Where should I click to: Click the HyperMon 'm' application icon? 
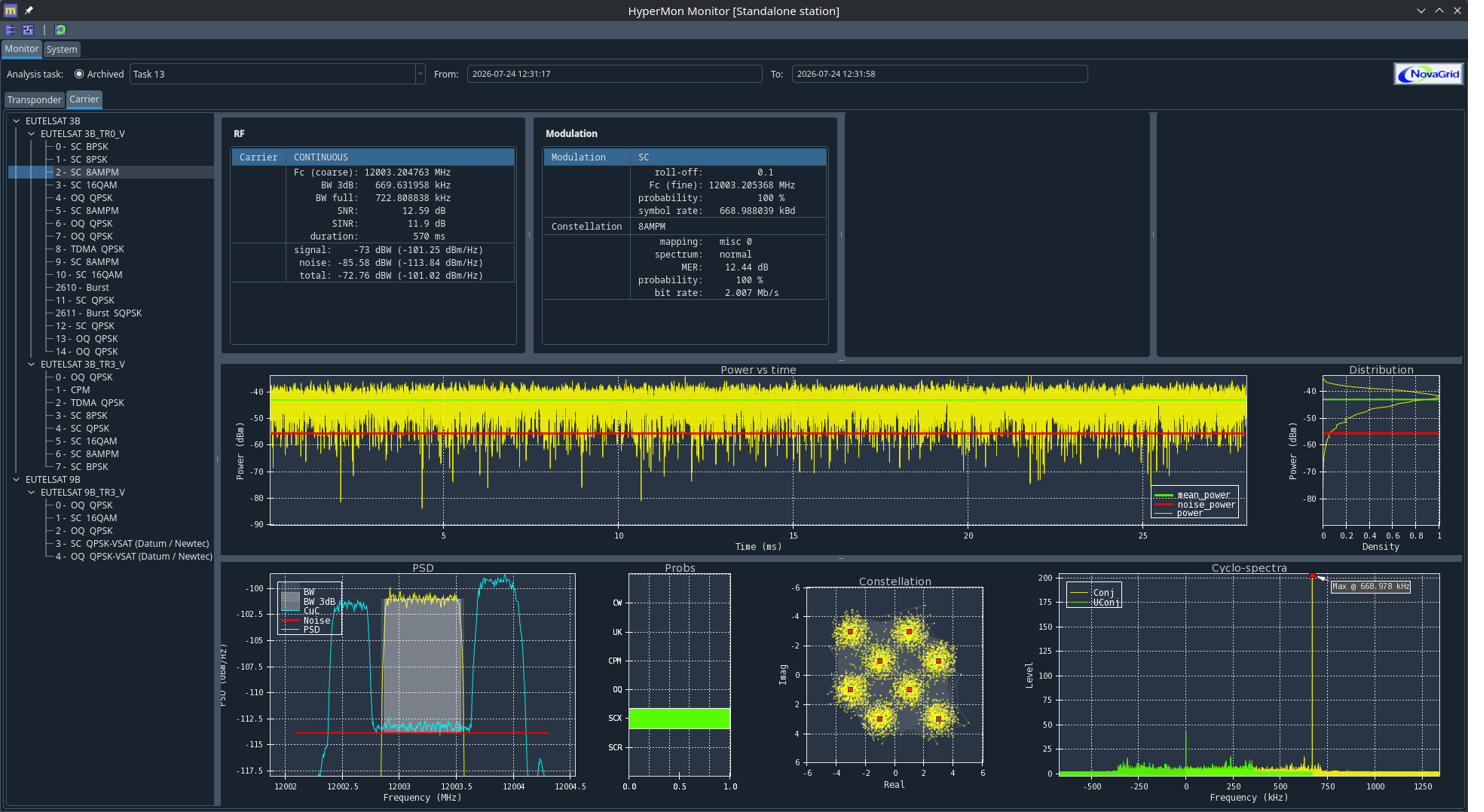11,10
